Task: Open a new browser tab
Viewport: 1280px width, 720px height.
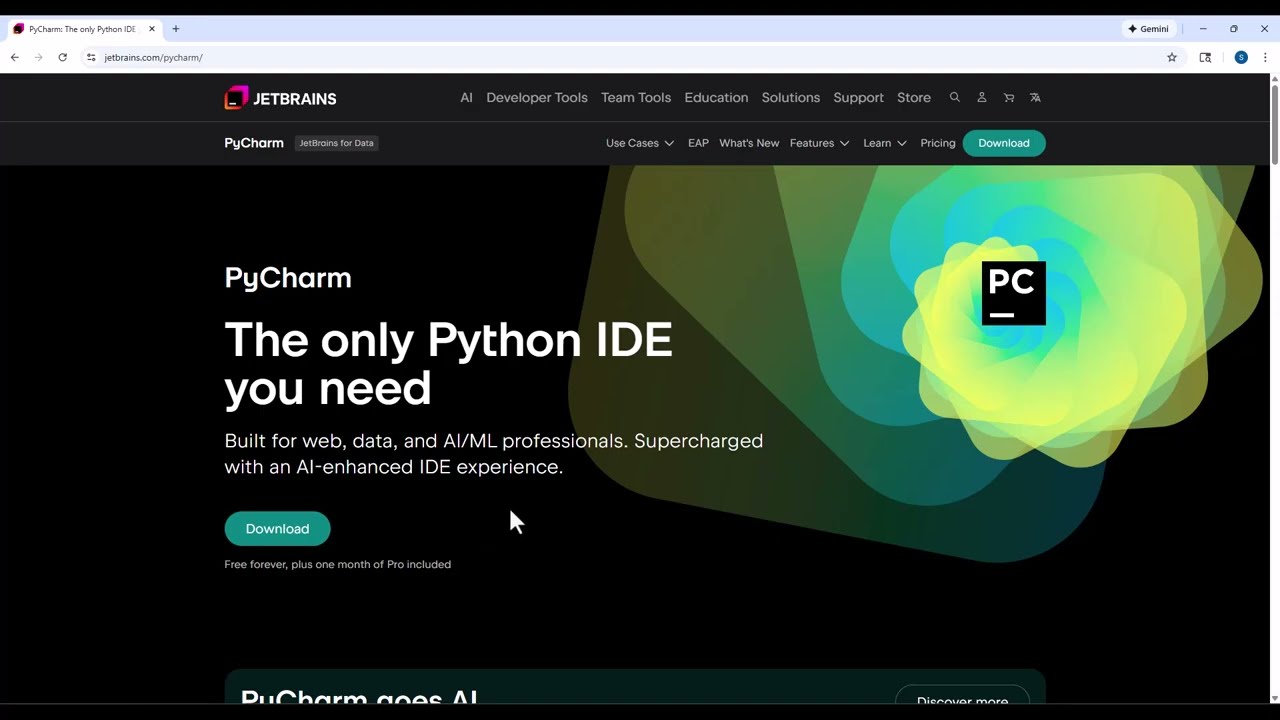Action: click(x=176, y=29)
